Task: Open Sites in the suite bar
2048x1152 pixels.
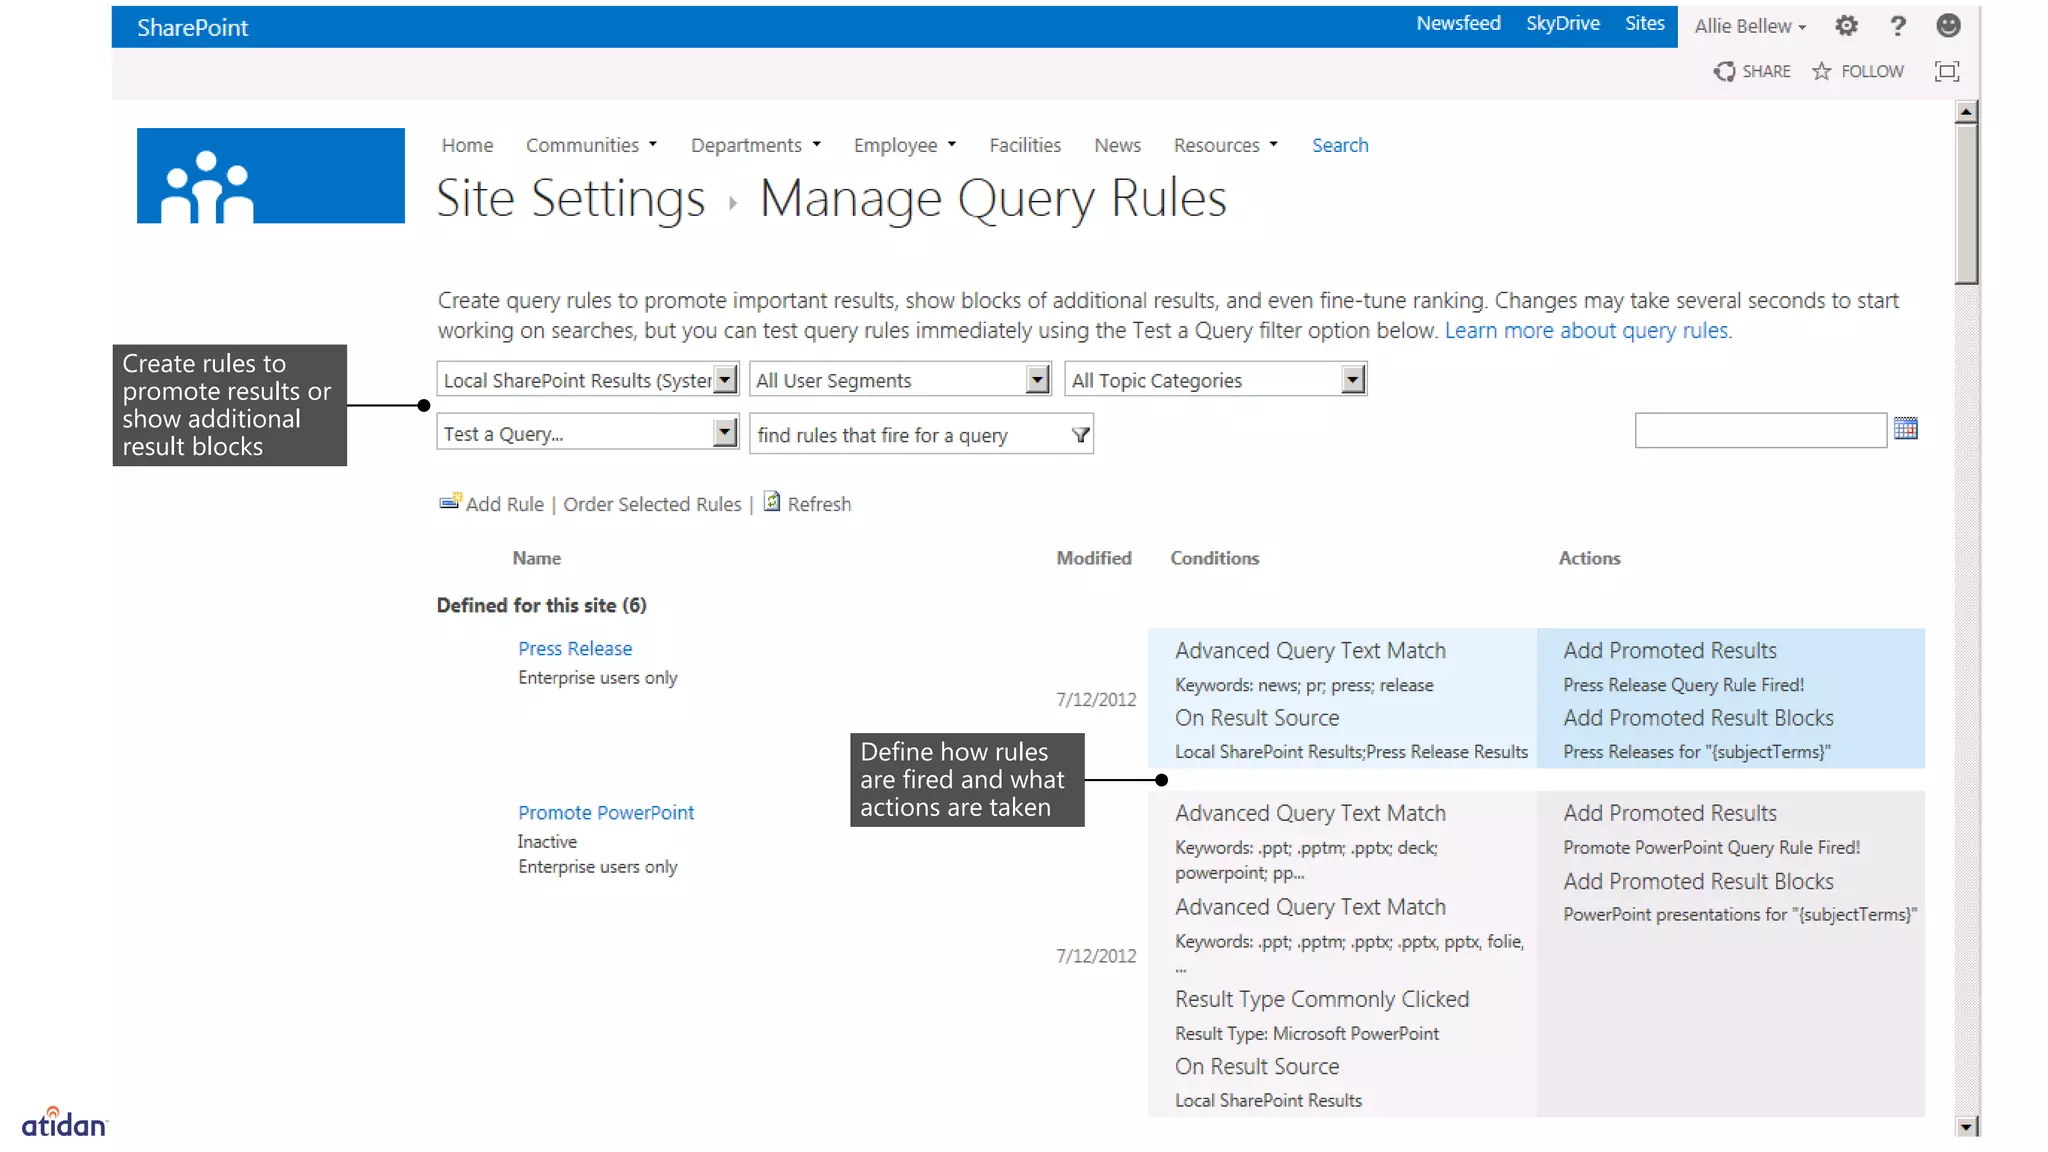Action: point(1644,23)
